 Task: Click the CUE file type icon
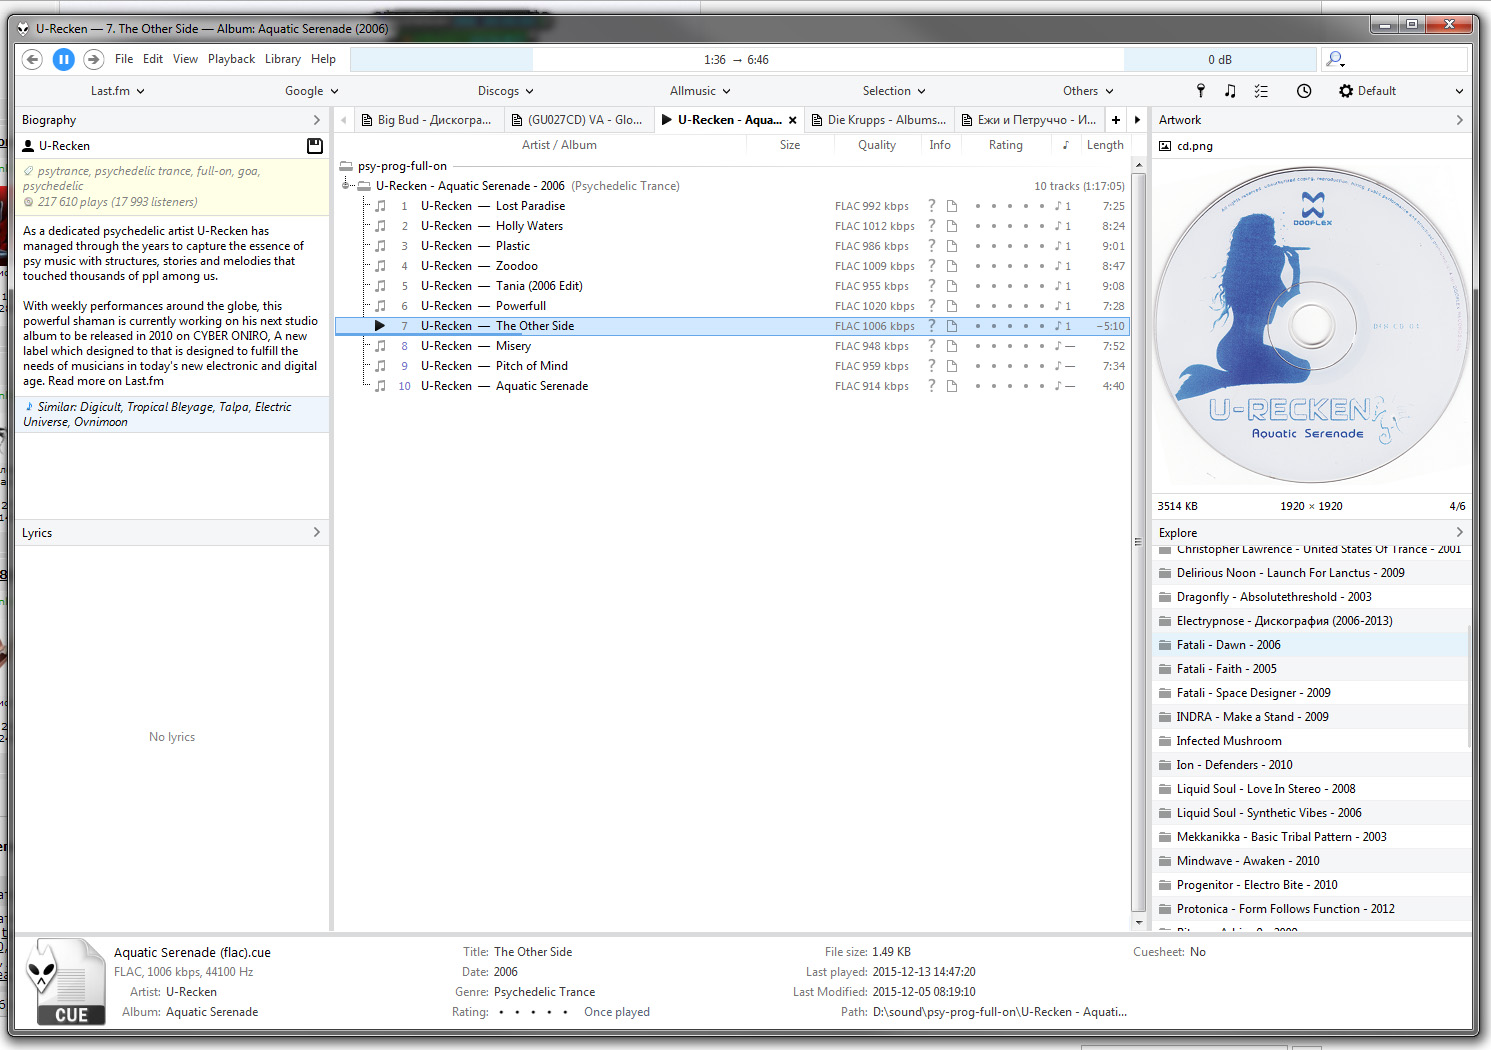pos(66,982)
